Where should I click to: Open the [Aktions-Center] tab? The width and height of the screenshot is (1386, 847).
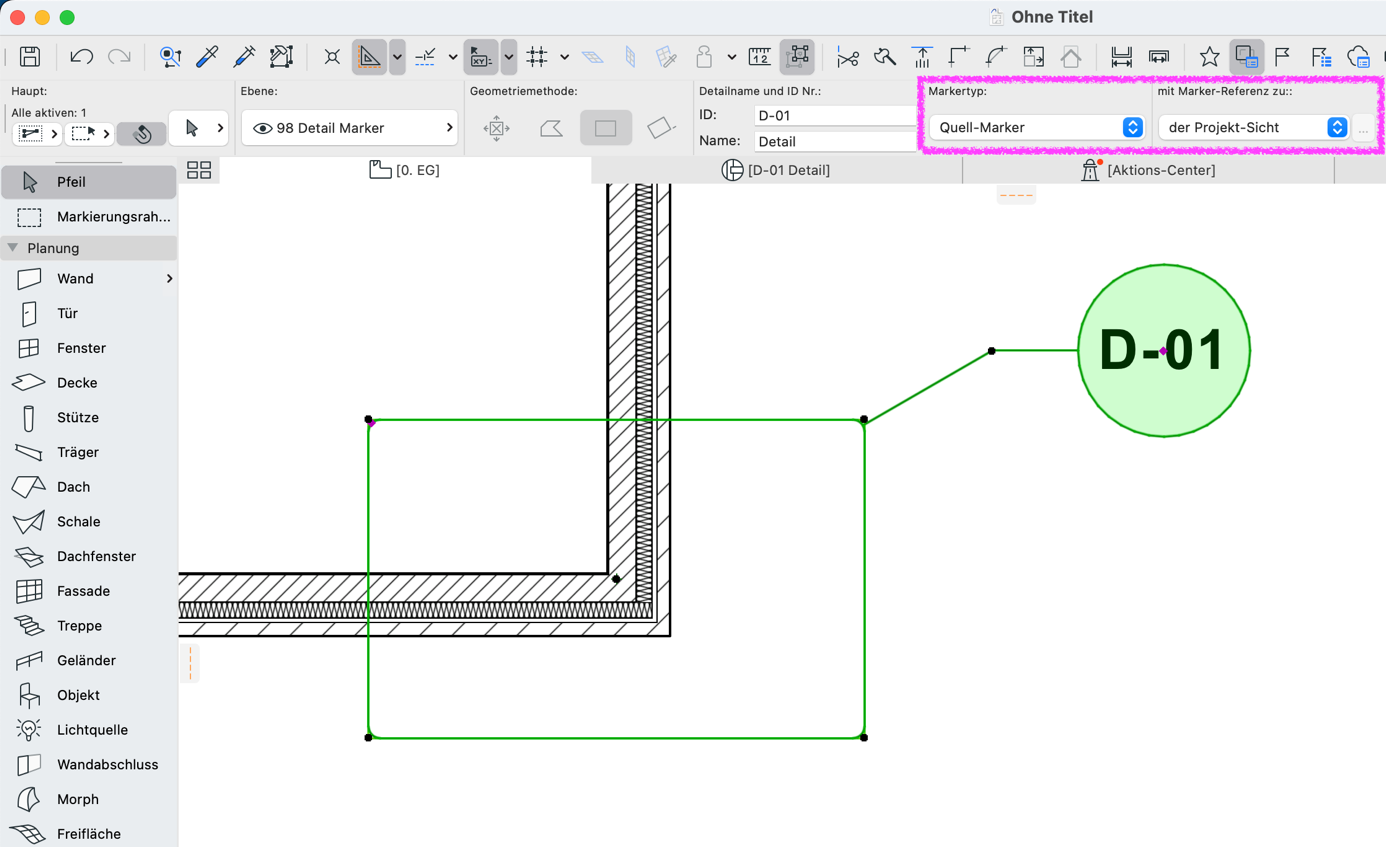pyautogui.click(x=1148, y=170)
